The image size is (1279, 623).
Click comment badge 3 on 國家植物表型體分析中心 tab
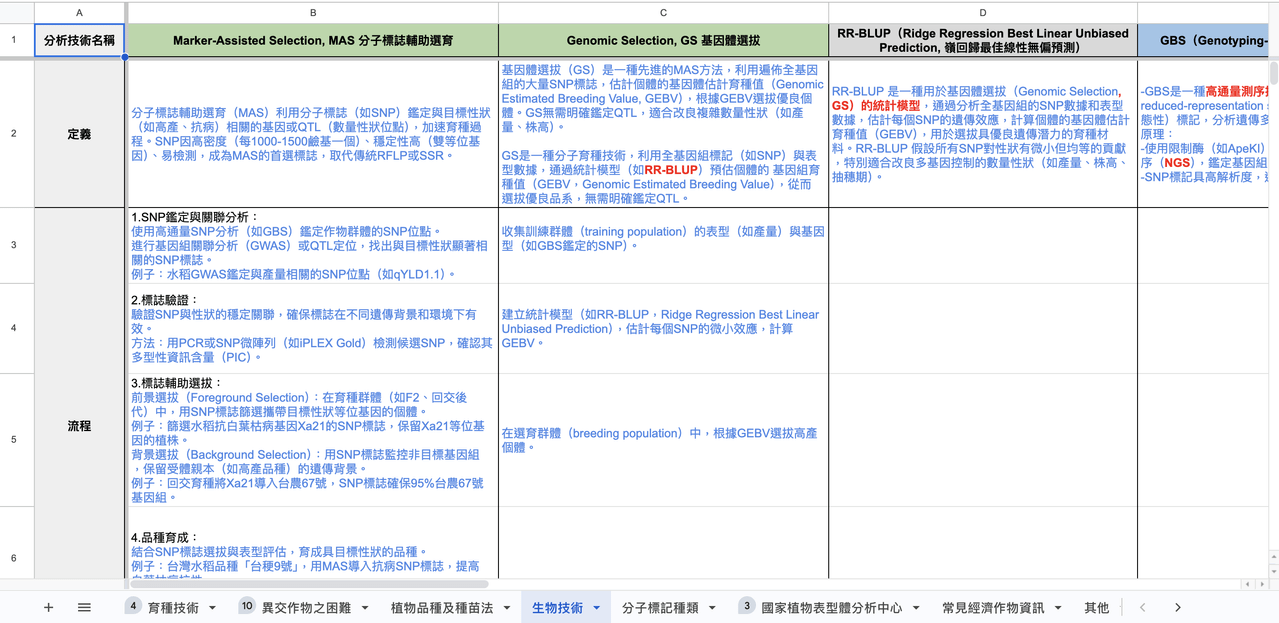pos(746,605)
